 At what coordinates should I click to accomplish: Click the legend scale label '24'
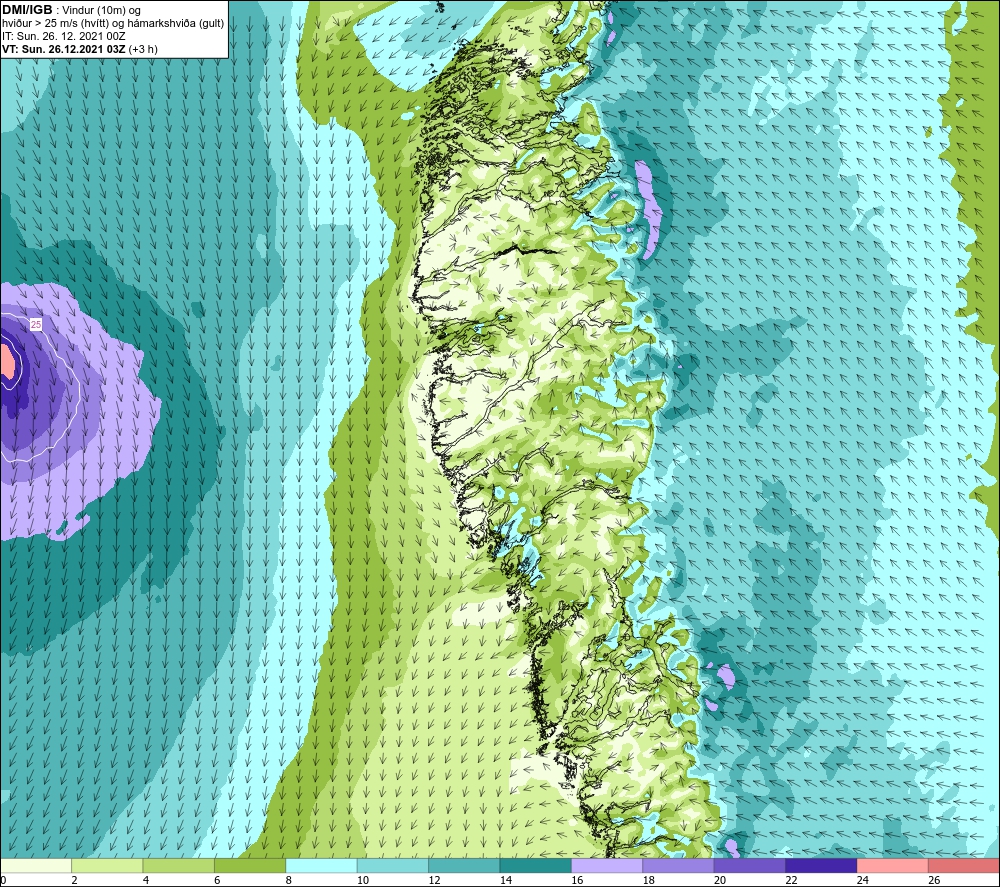click(x=863, y=880)
